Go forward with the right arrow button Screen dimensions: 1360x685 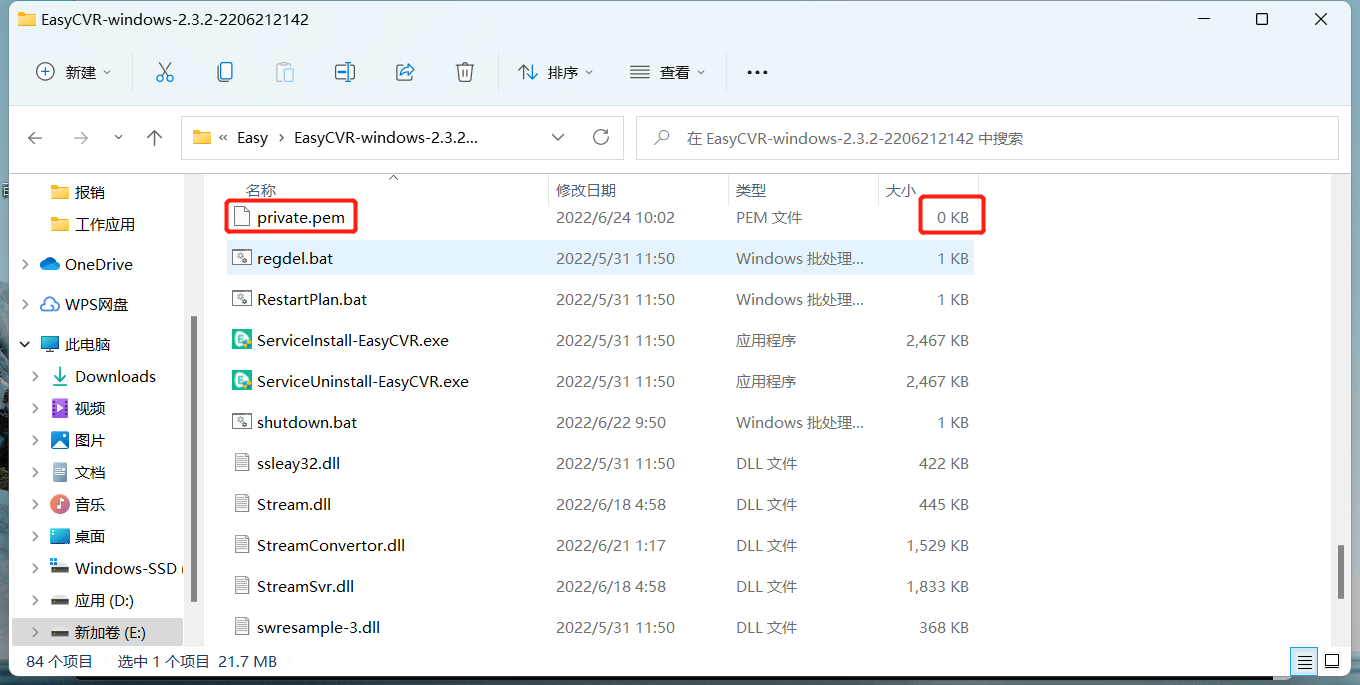tap(81, 138)
